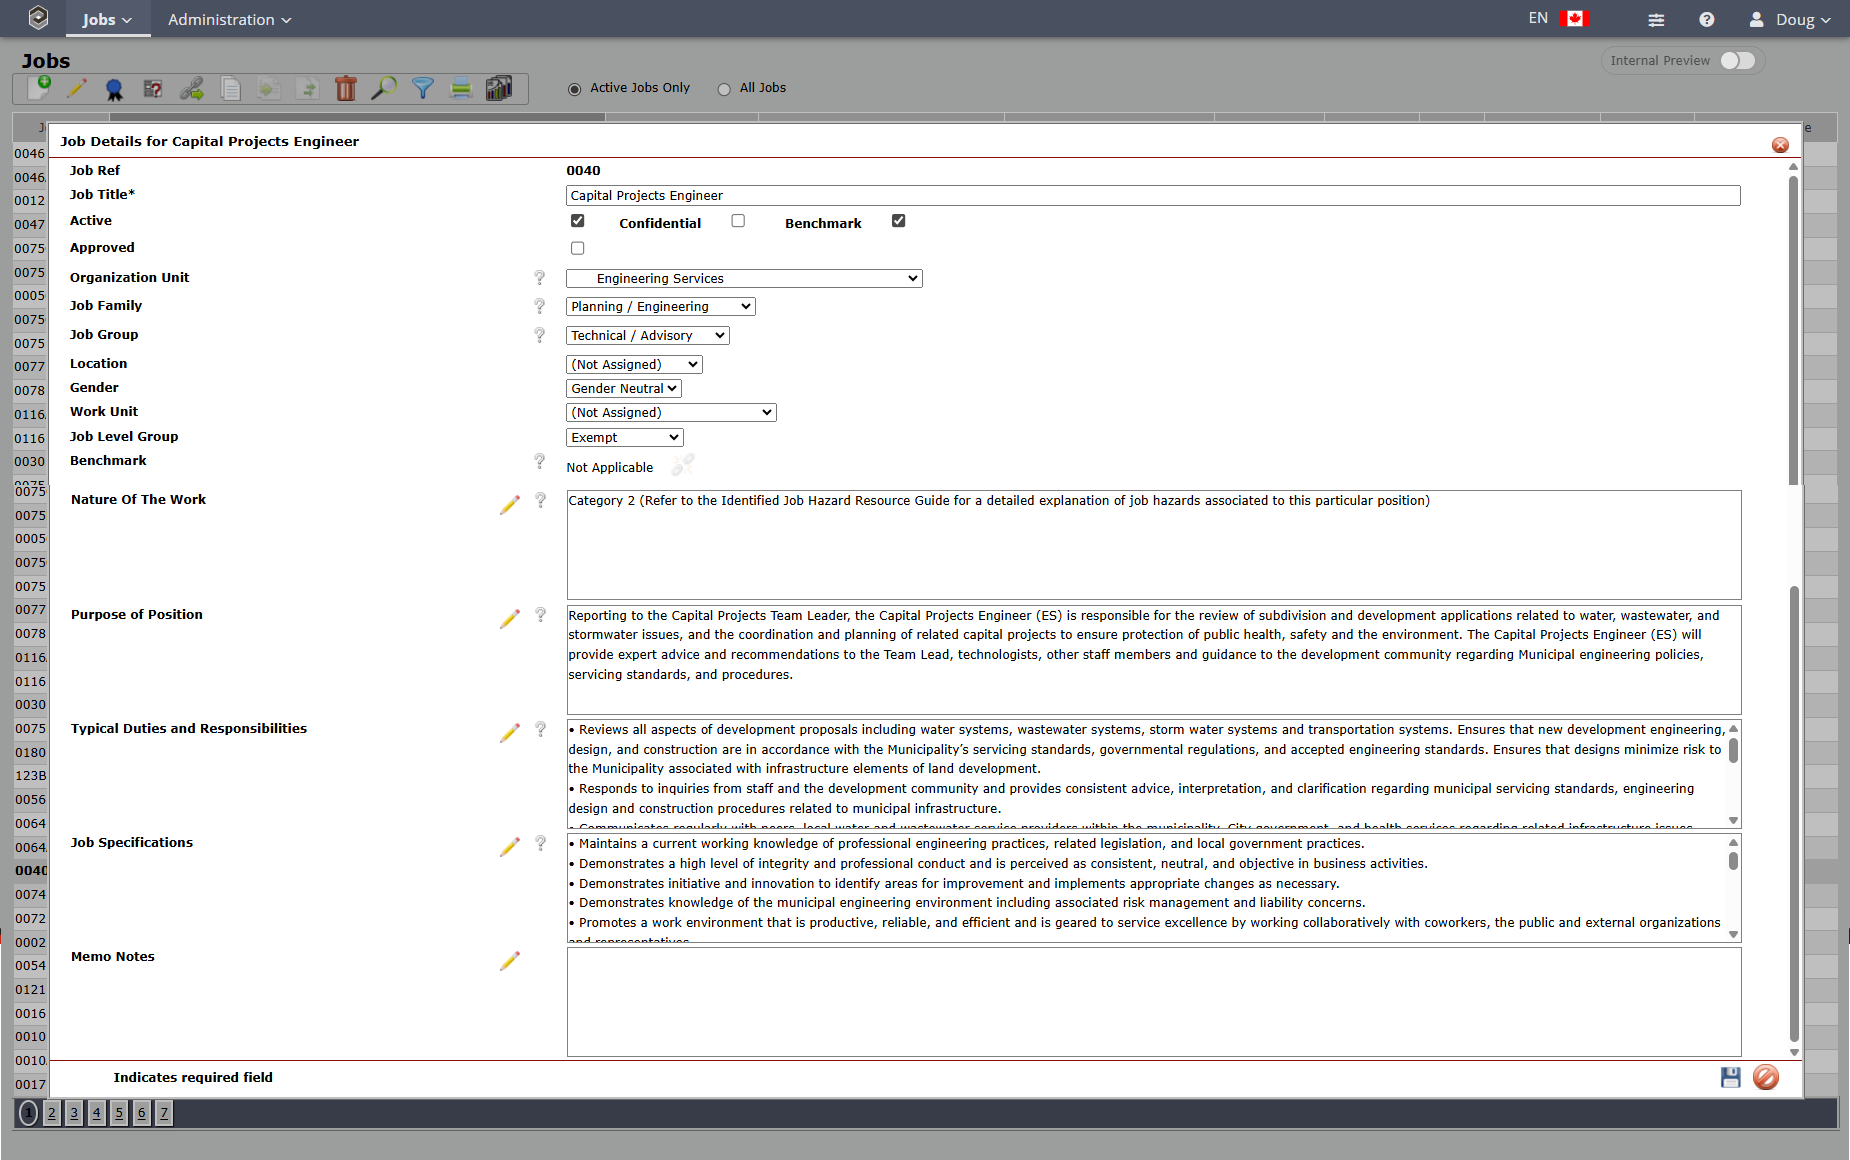This screenshot has width=1850, height=1160.
Task: Open the Jobs menu in top bar
Action: coord(107,19)
